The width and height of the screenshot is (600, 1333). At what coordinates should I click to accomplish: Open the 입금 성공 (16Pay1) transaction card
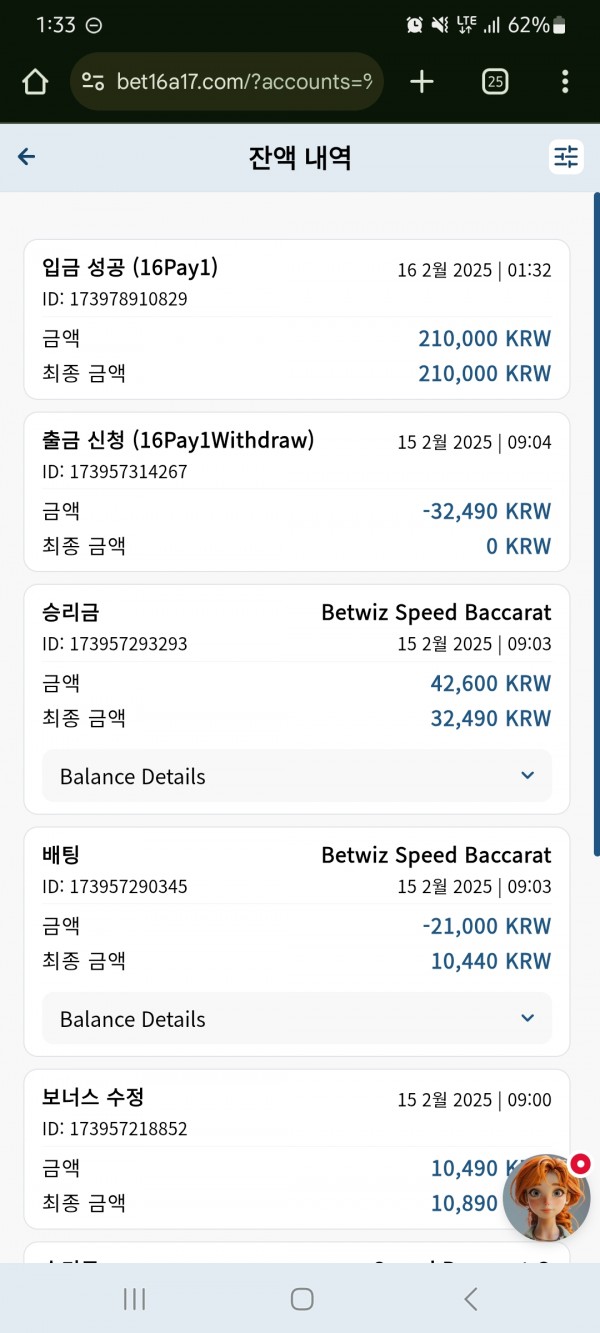point(297,320)
